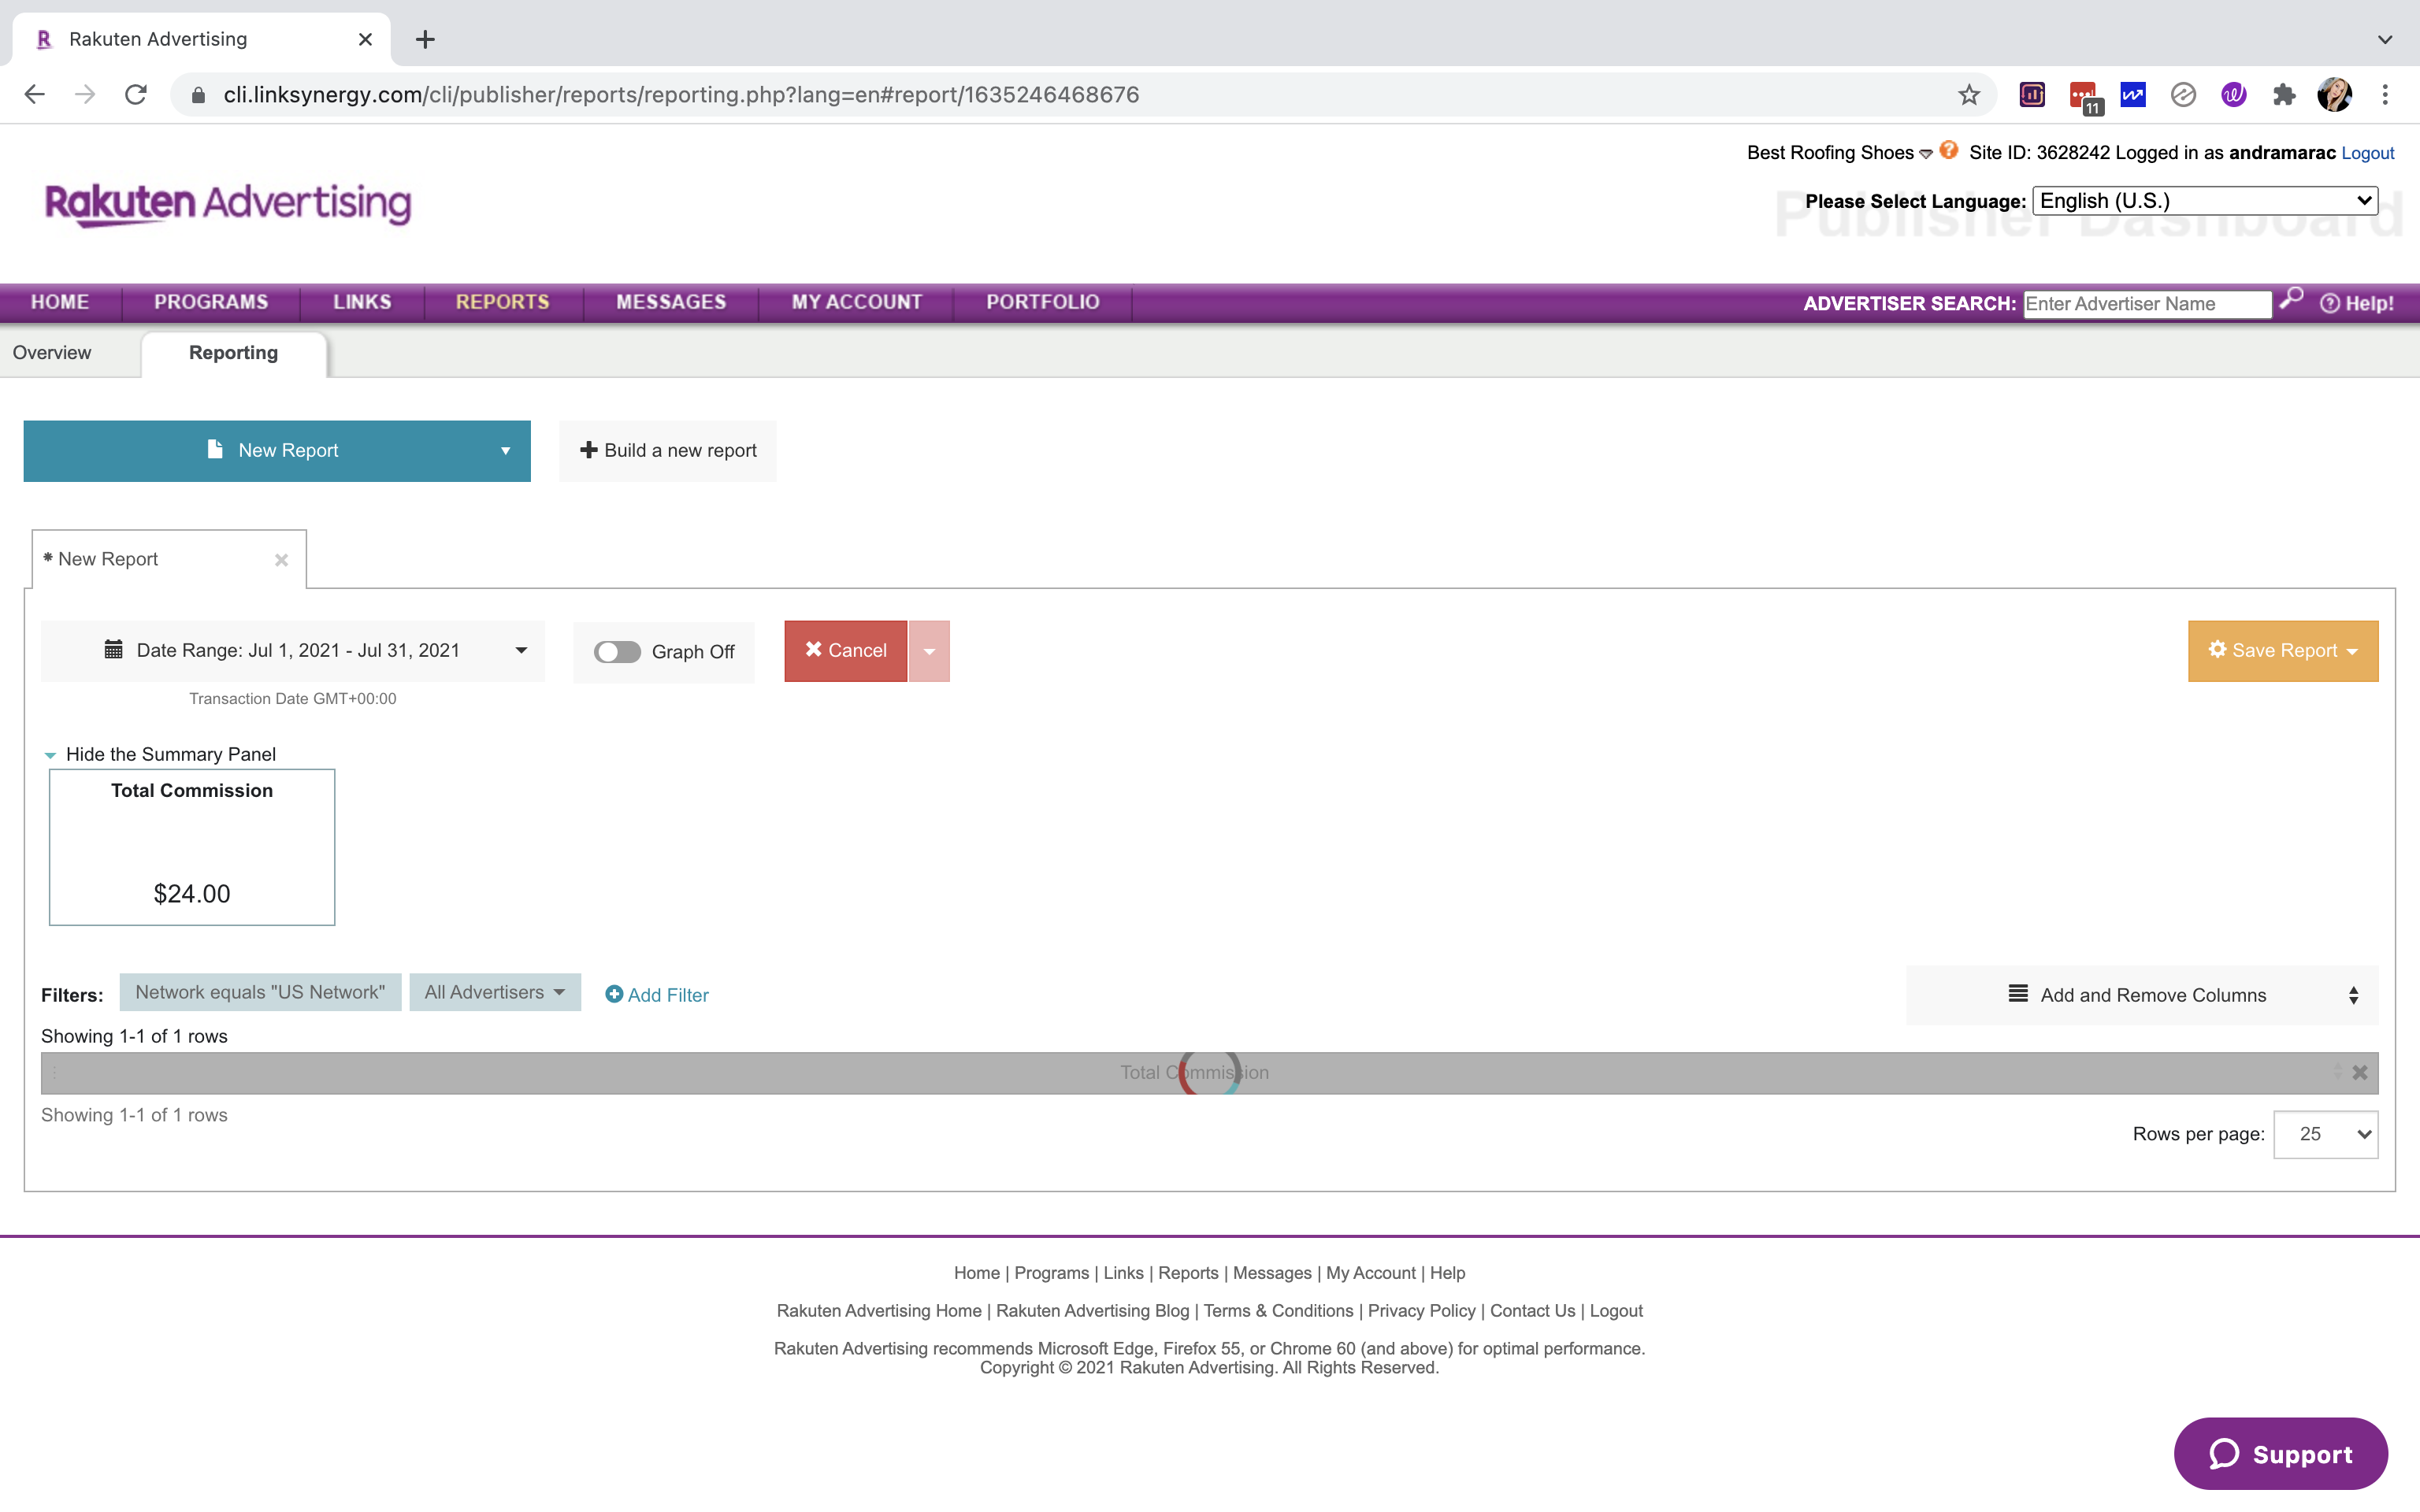
Task: Open the Support chat button
Action: point(2281,1453)
